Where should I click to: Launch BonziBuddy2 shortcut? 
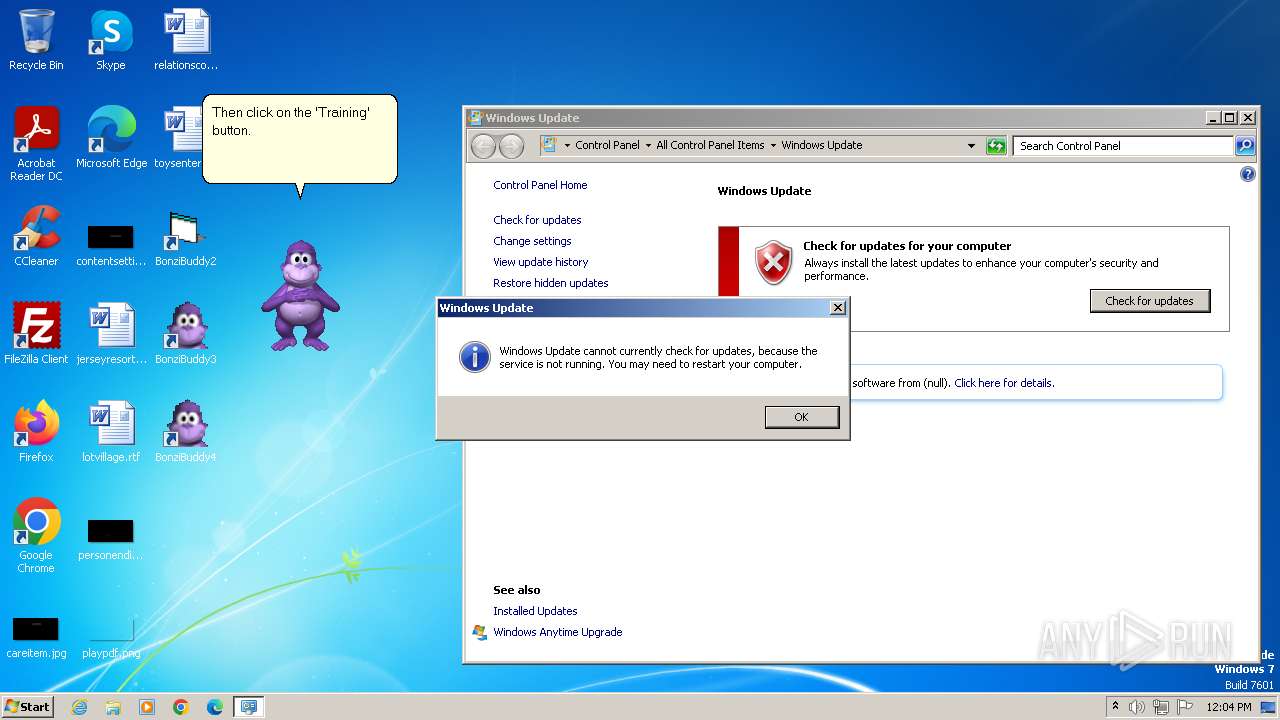185,236
